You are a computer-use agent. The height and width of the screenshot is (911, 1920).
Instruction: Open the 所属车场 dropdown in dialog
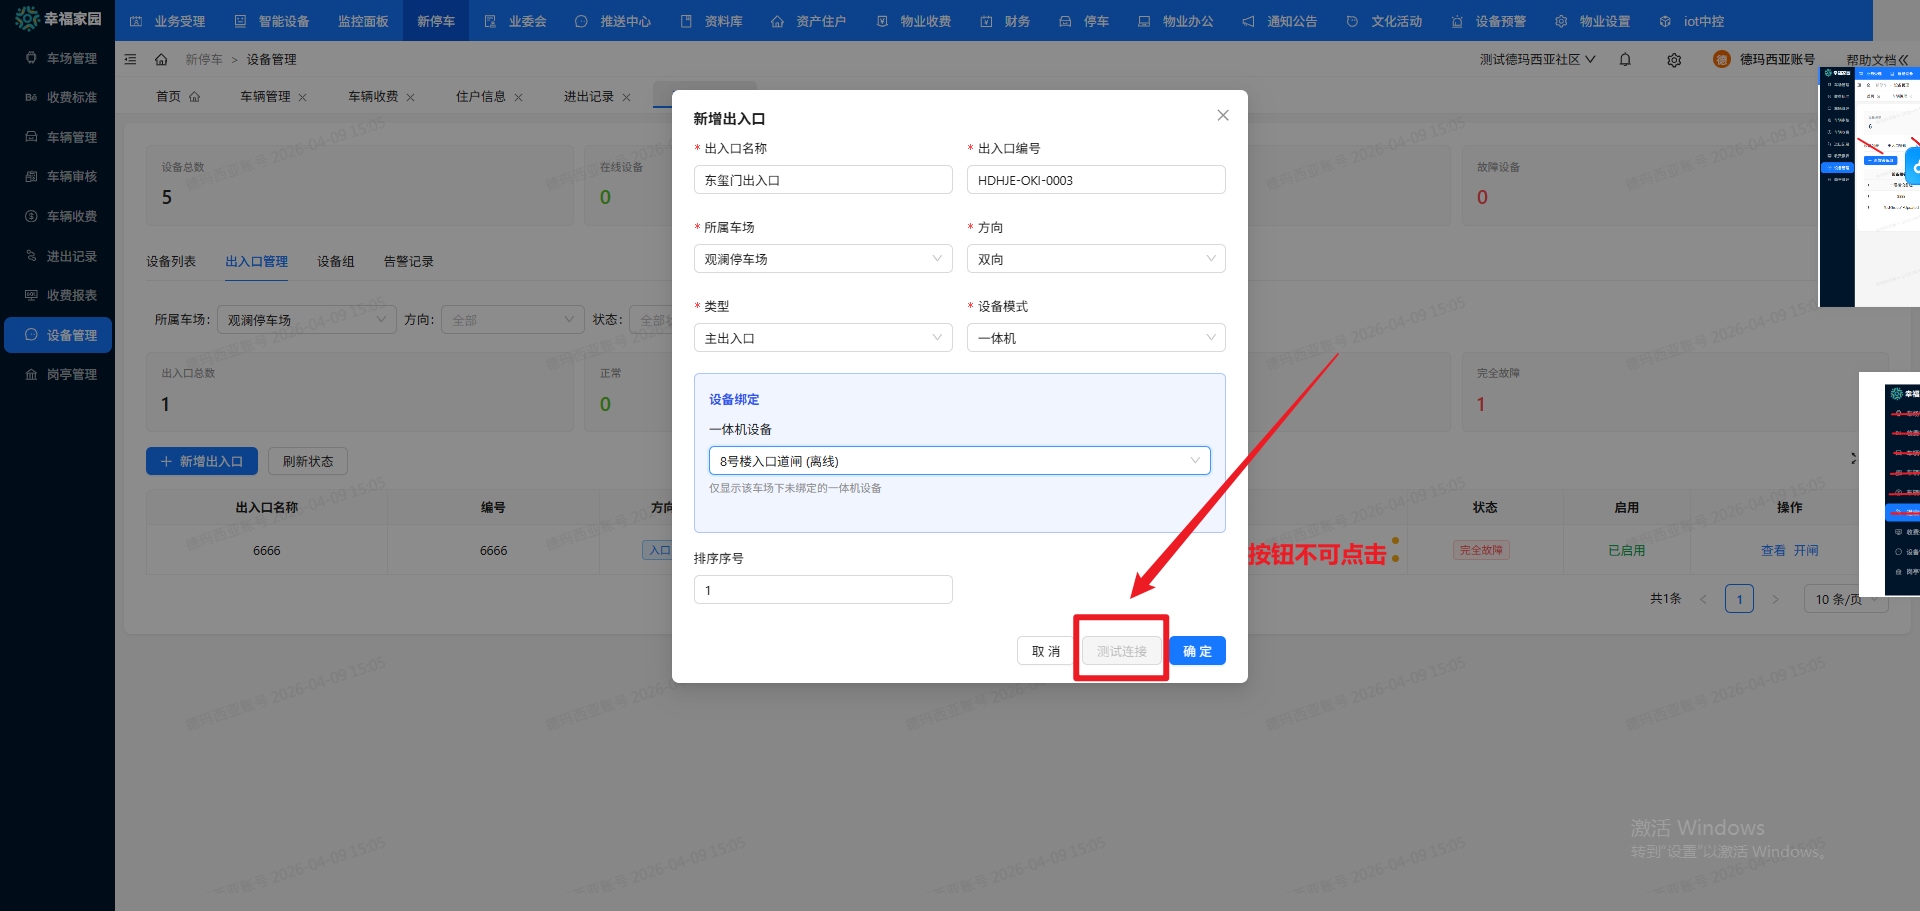822,259
